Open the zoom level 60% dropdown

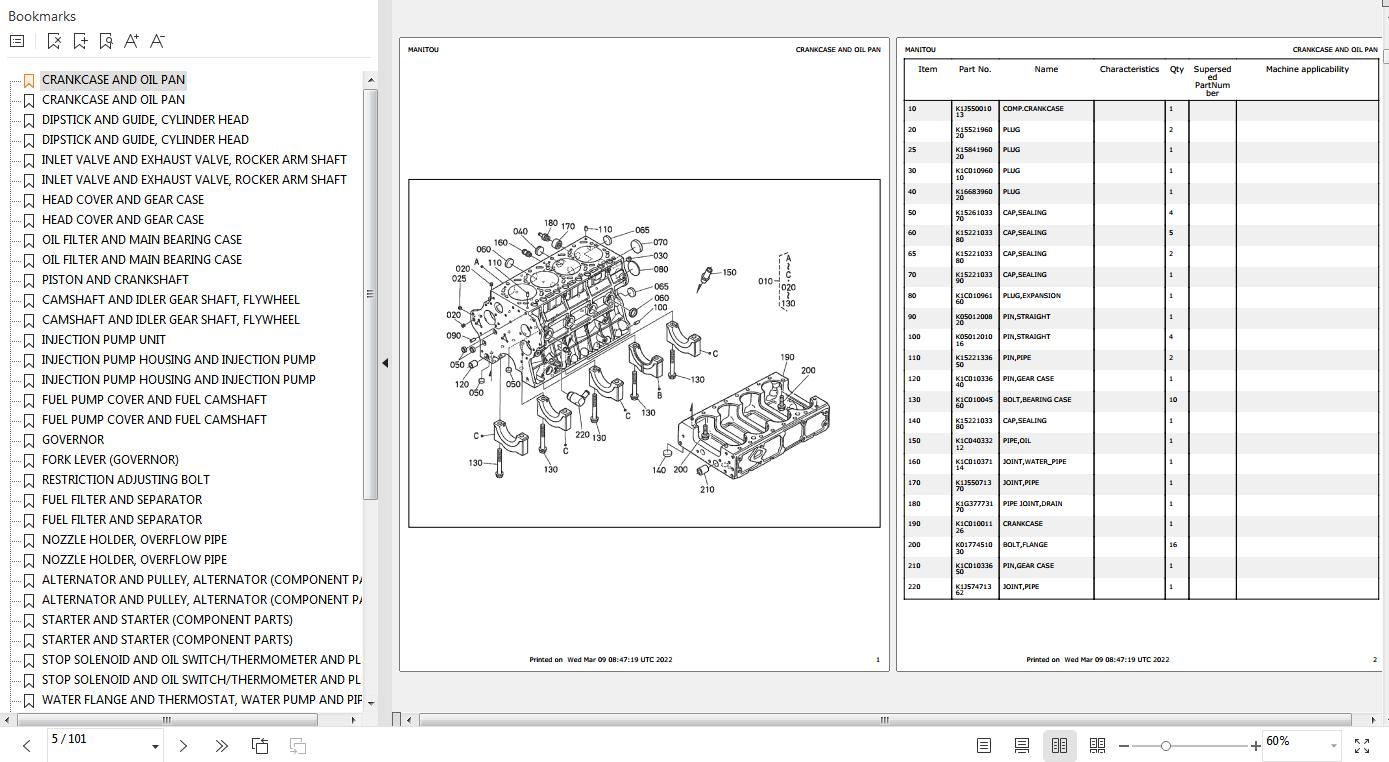pyautogui.click(x=1333, y=746)
